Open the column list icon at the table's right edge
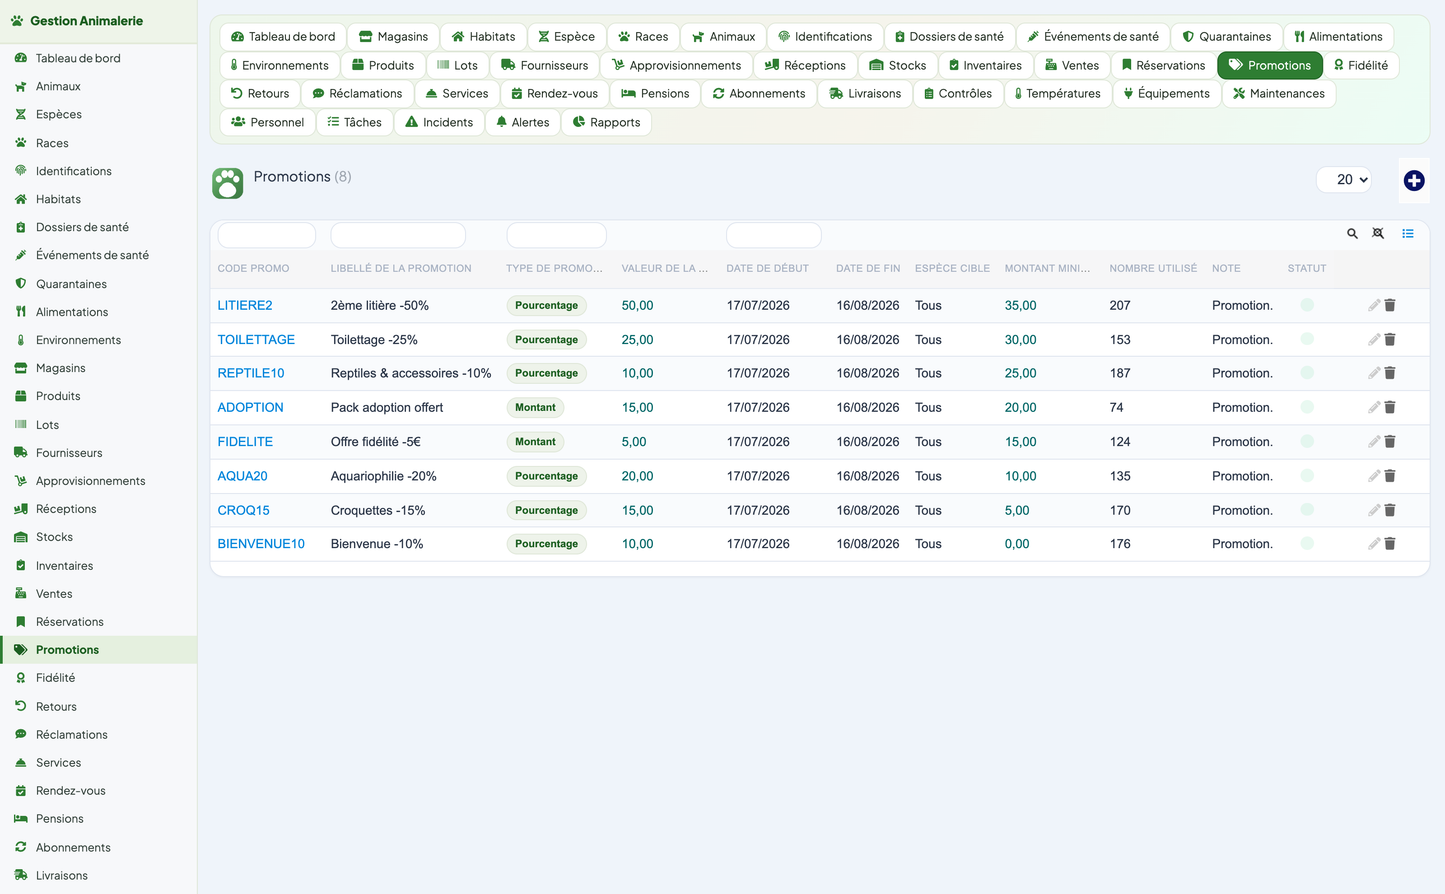Viewport: 1445px width, 894px height. (1407, 234)
